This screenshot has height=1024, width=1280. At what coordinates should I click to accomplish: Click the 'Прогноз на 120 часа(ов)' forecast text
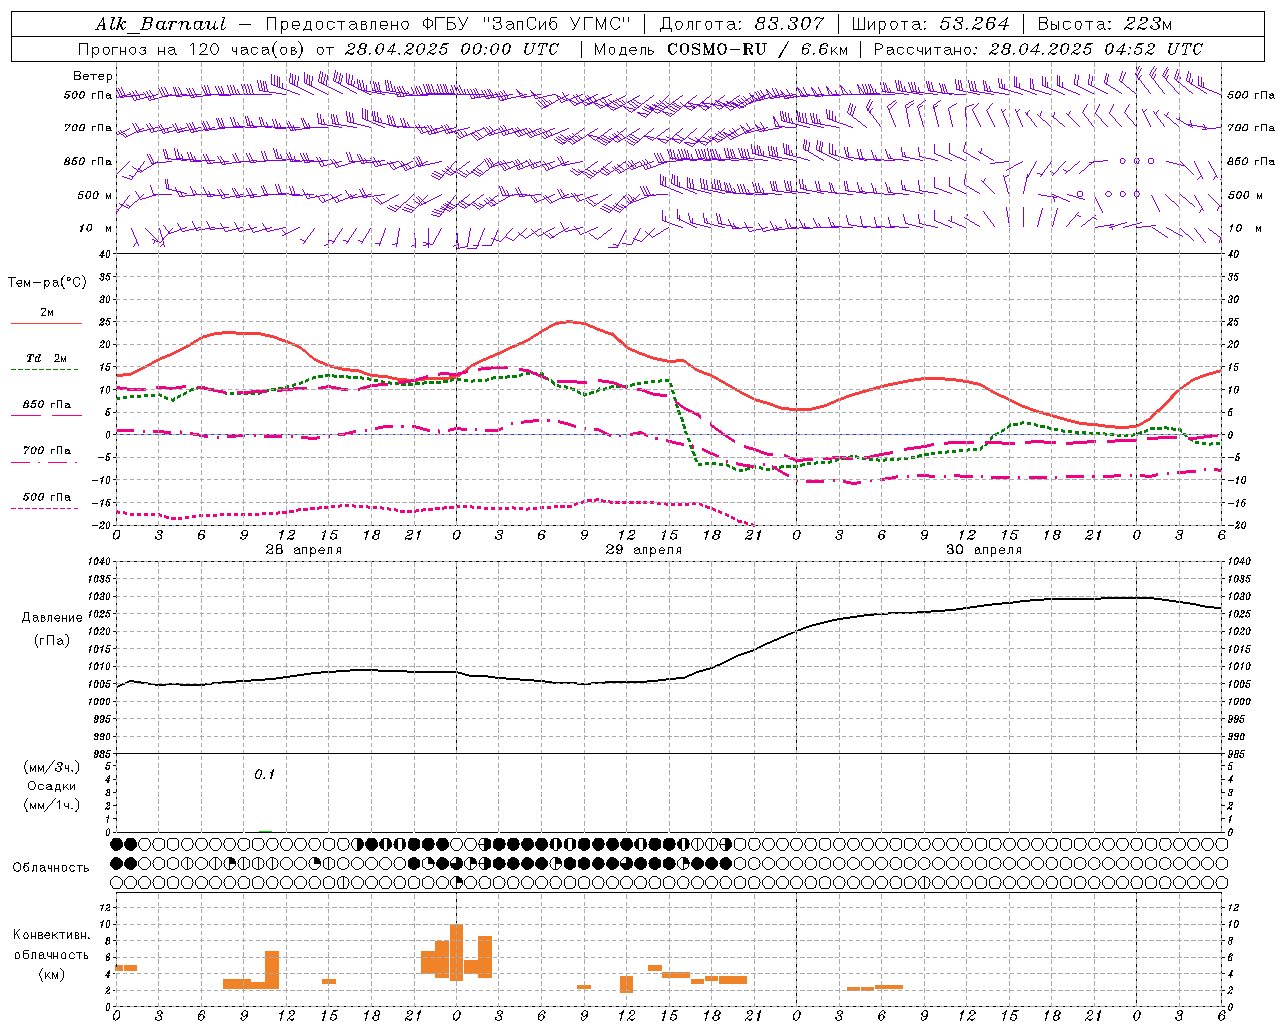click(193, 49)
